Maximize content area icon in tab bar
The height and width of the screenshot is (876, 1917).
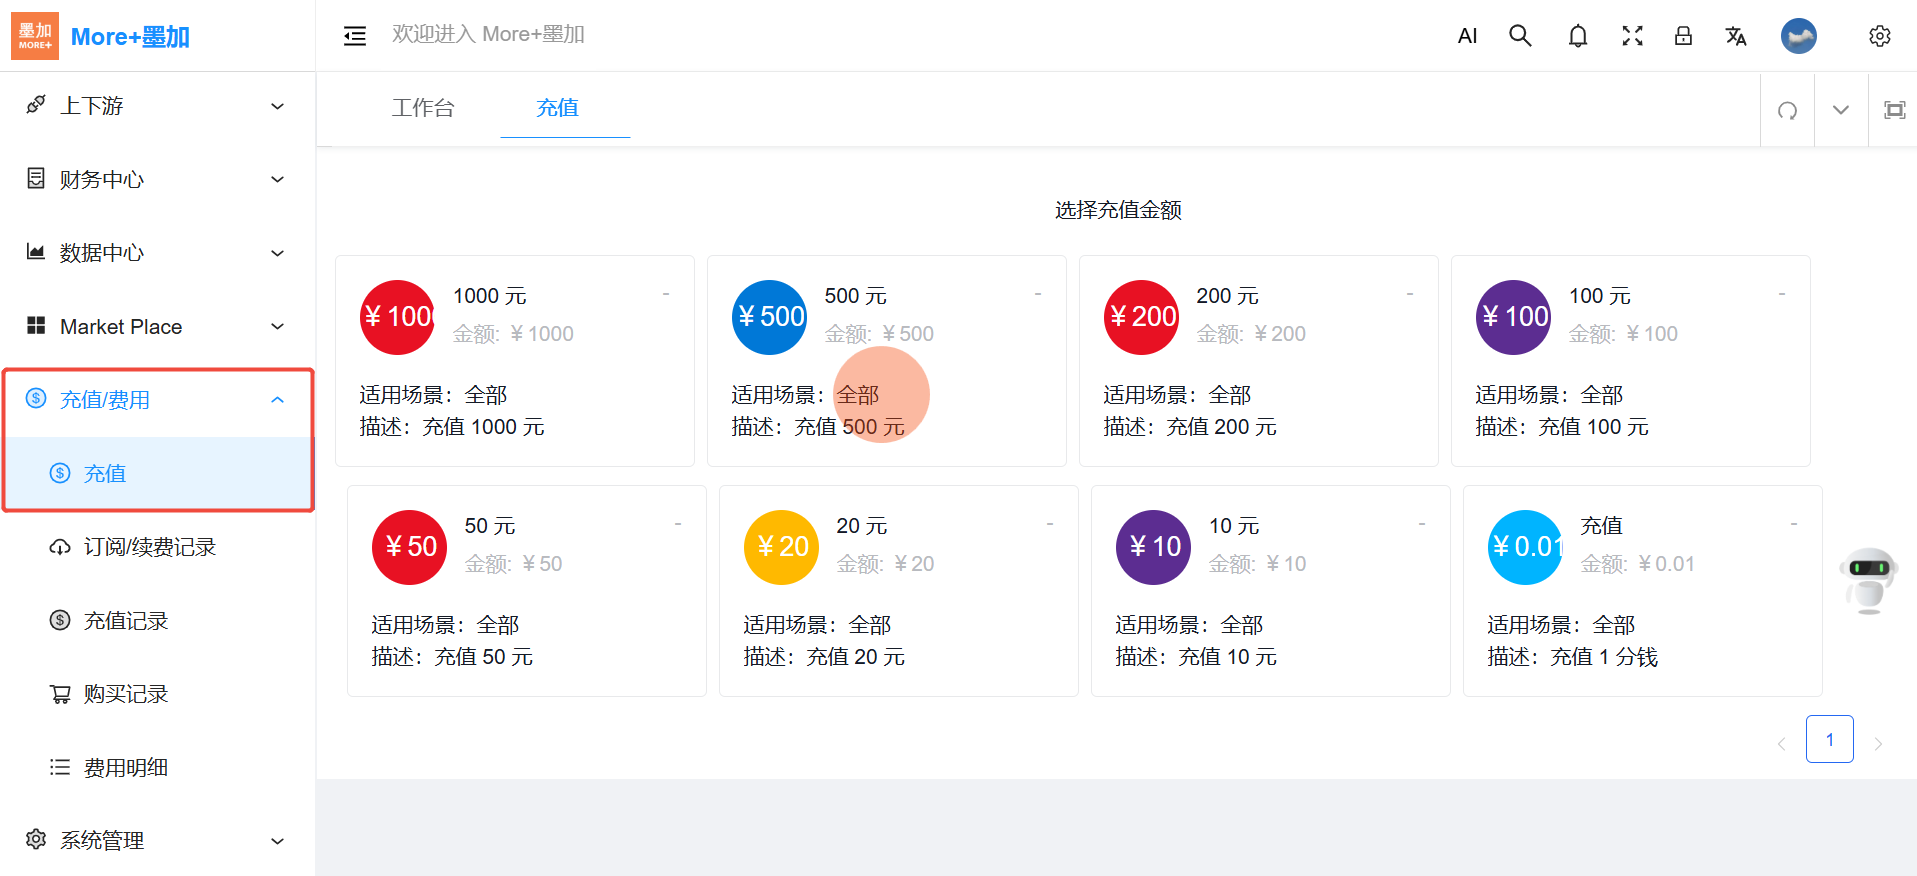point(1894,110)
